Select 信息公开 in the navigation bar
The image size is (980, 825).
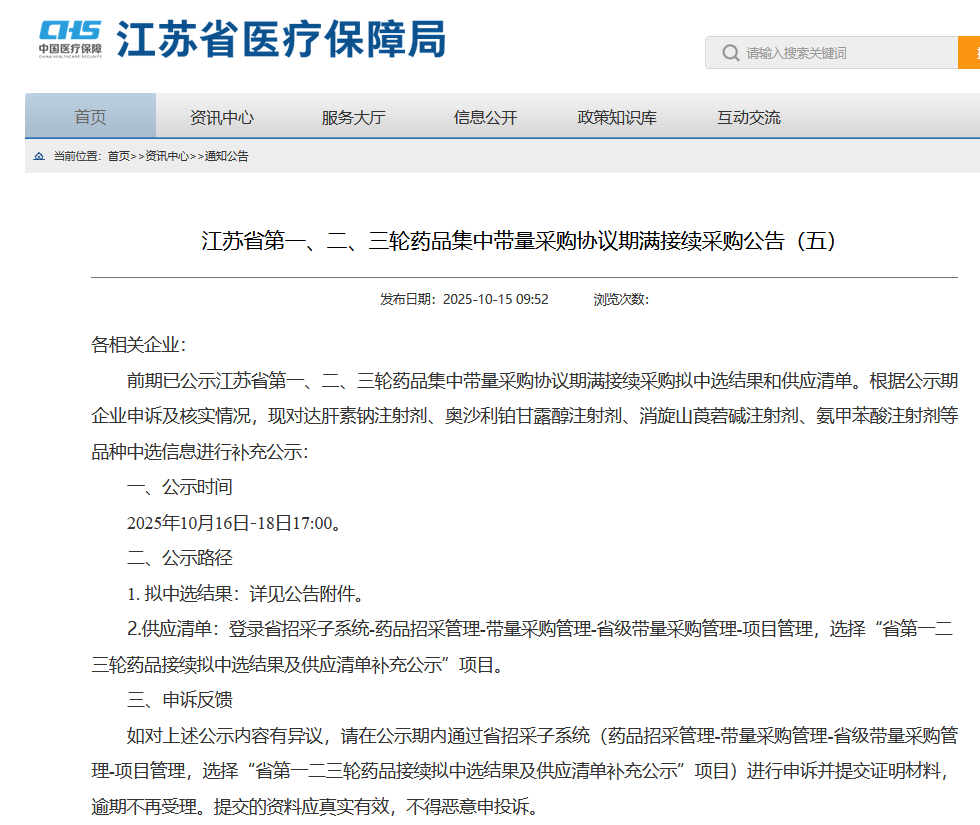pos(485,117)
